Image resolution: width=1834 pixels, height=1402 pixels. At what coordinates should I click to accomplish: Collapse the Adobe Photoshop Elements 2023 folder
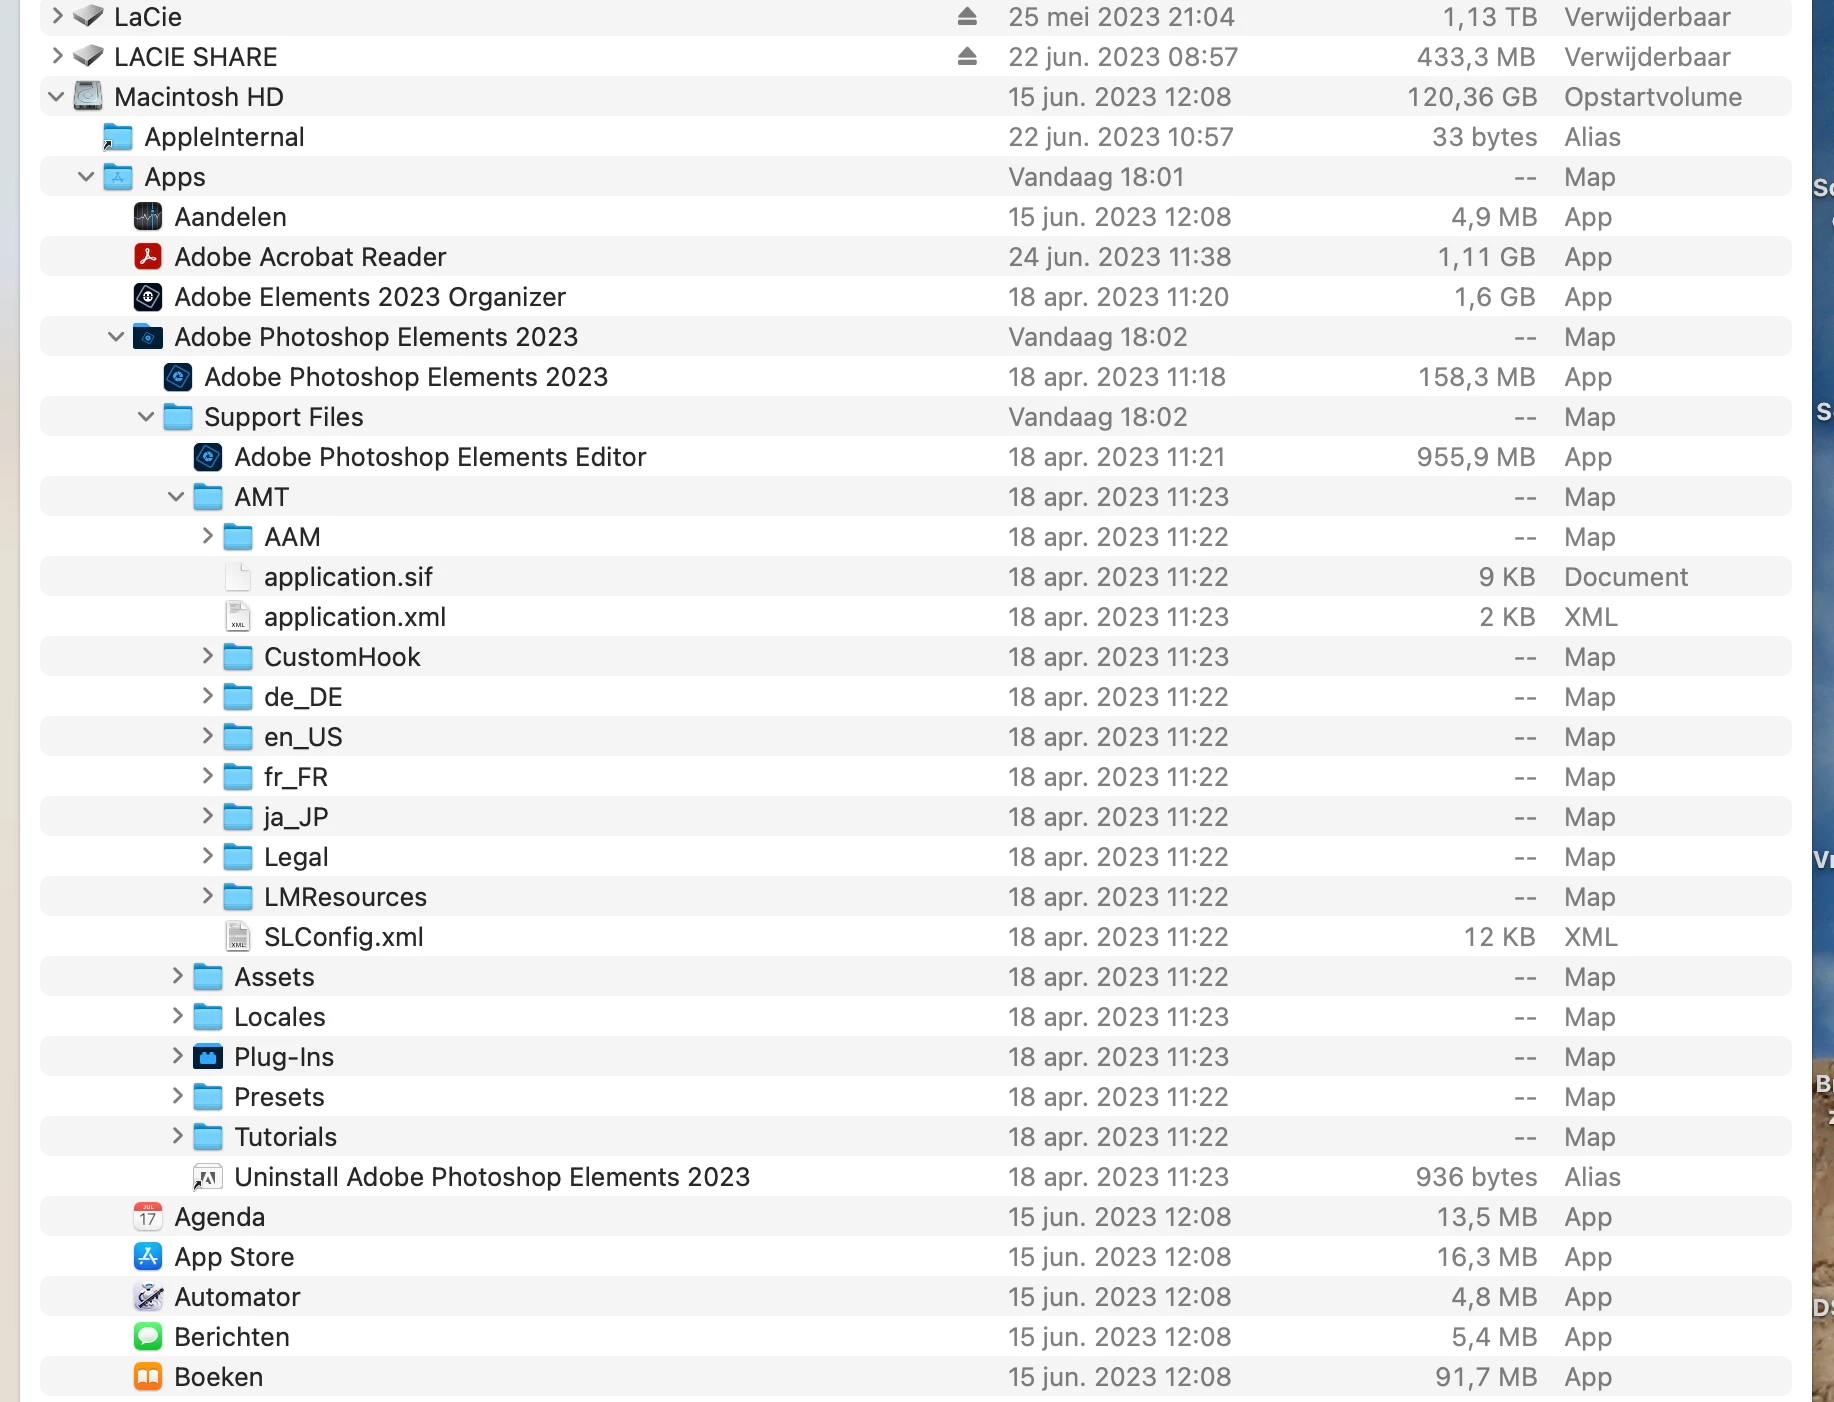tap(117, 337)
